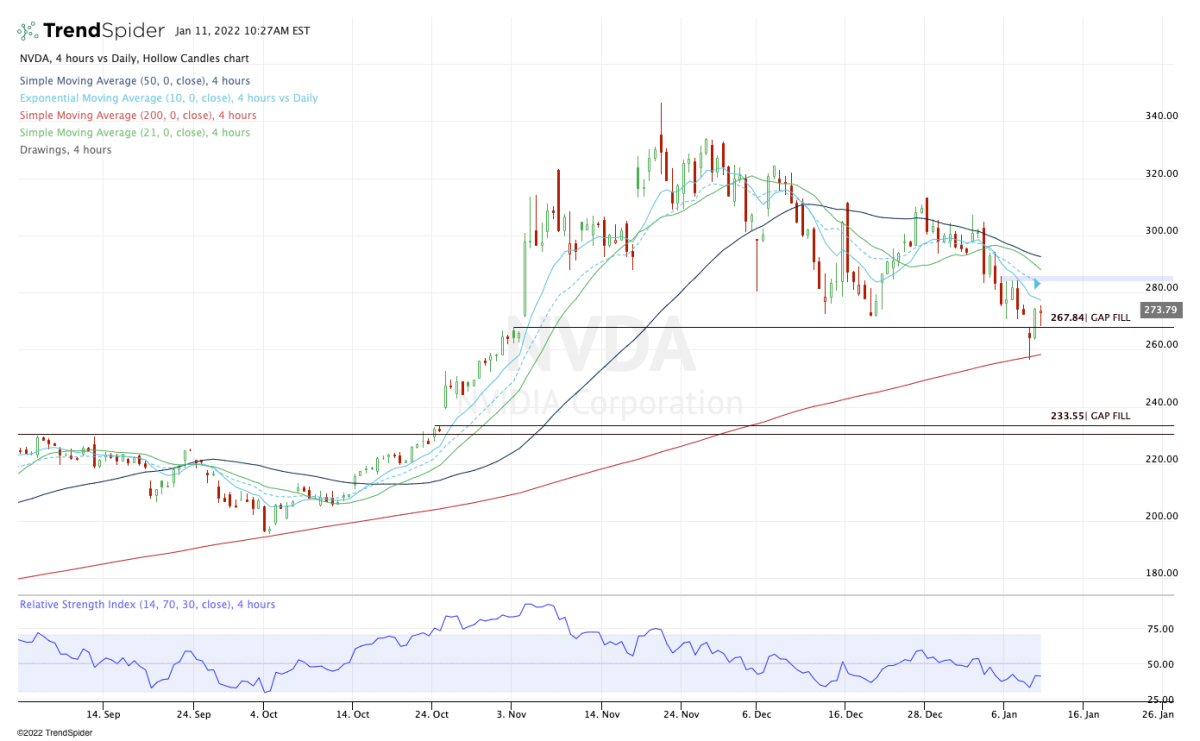
Task: Click the 24. Oct date label
Action: tap(433, 715)
